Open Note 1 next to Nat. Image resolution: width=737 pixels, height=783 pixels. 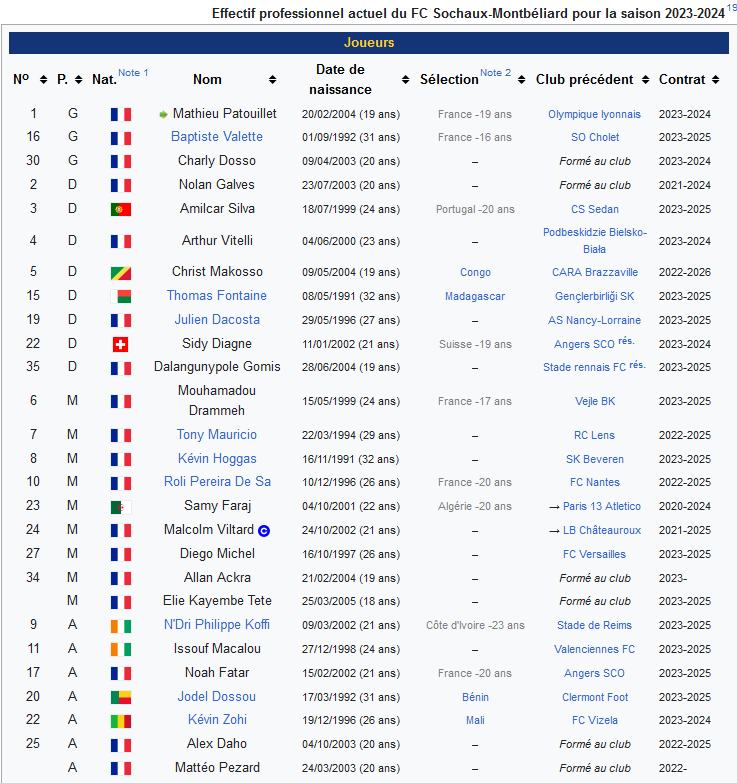[x=133, y=72]
